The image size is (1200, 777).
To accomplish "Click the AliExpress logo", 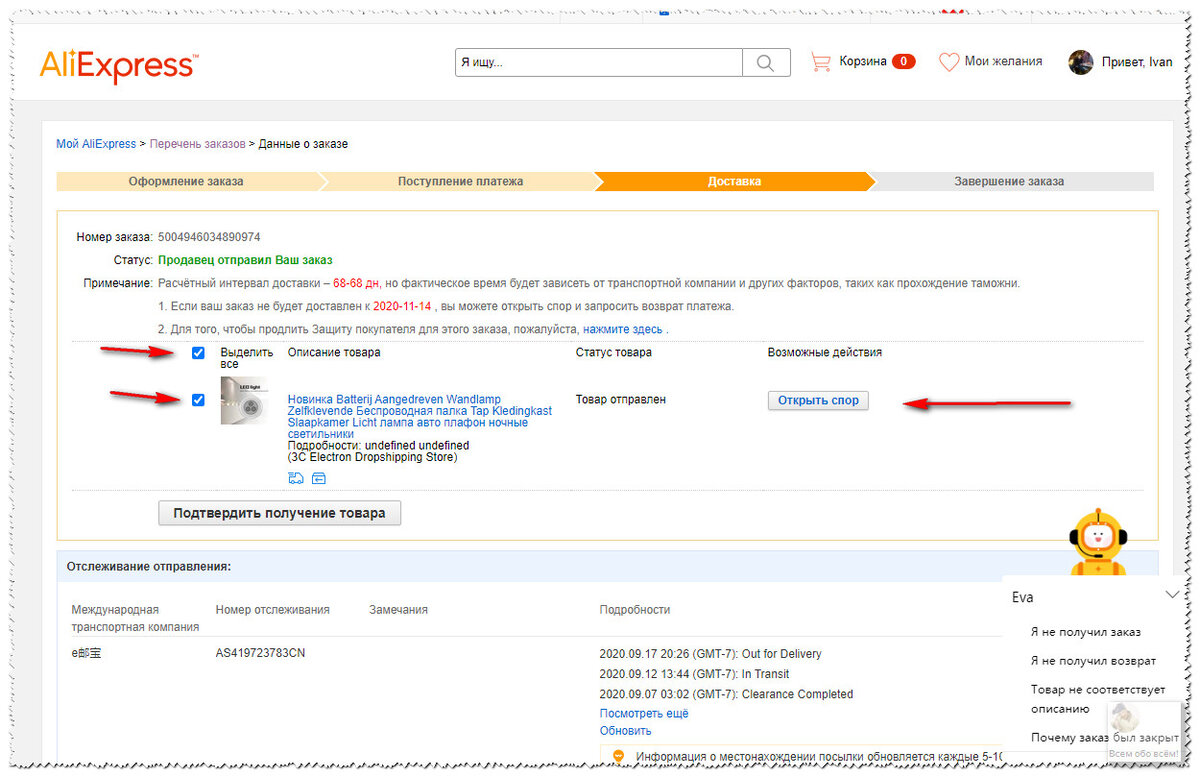I will [x=118, y=65].
